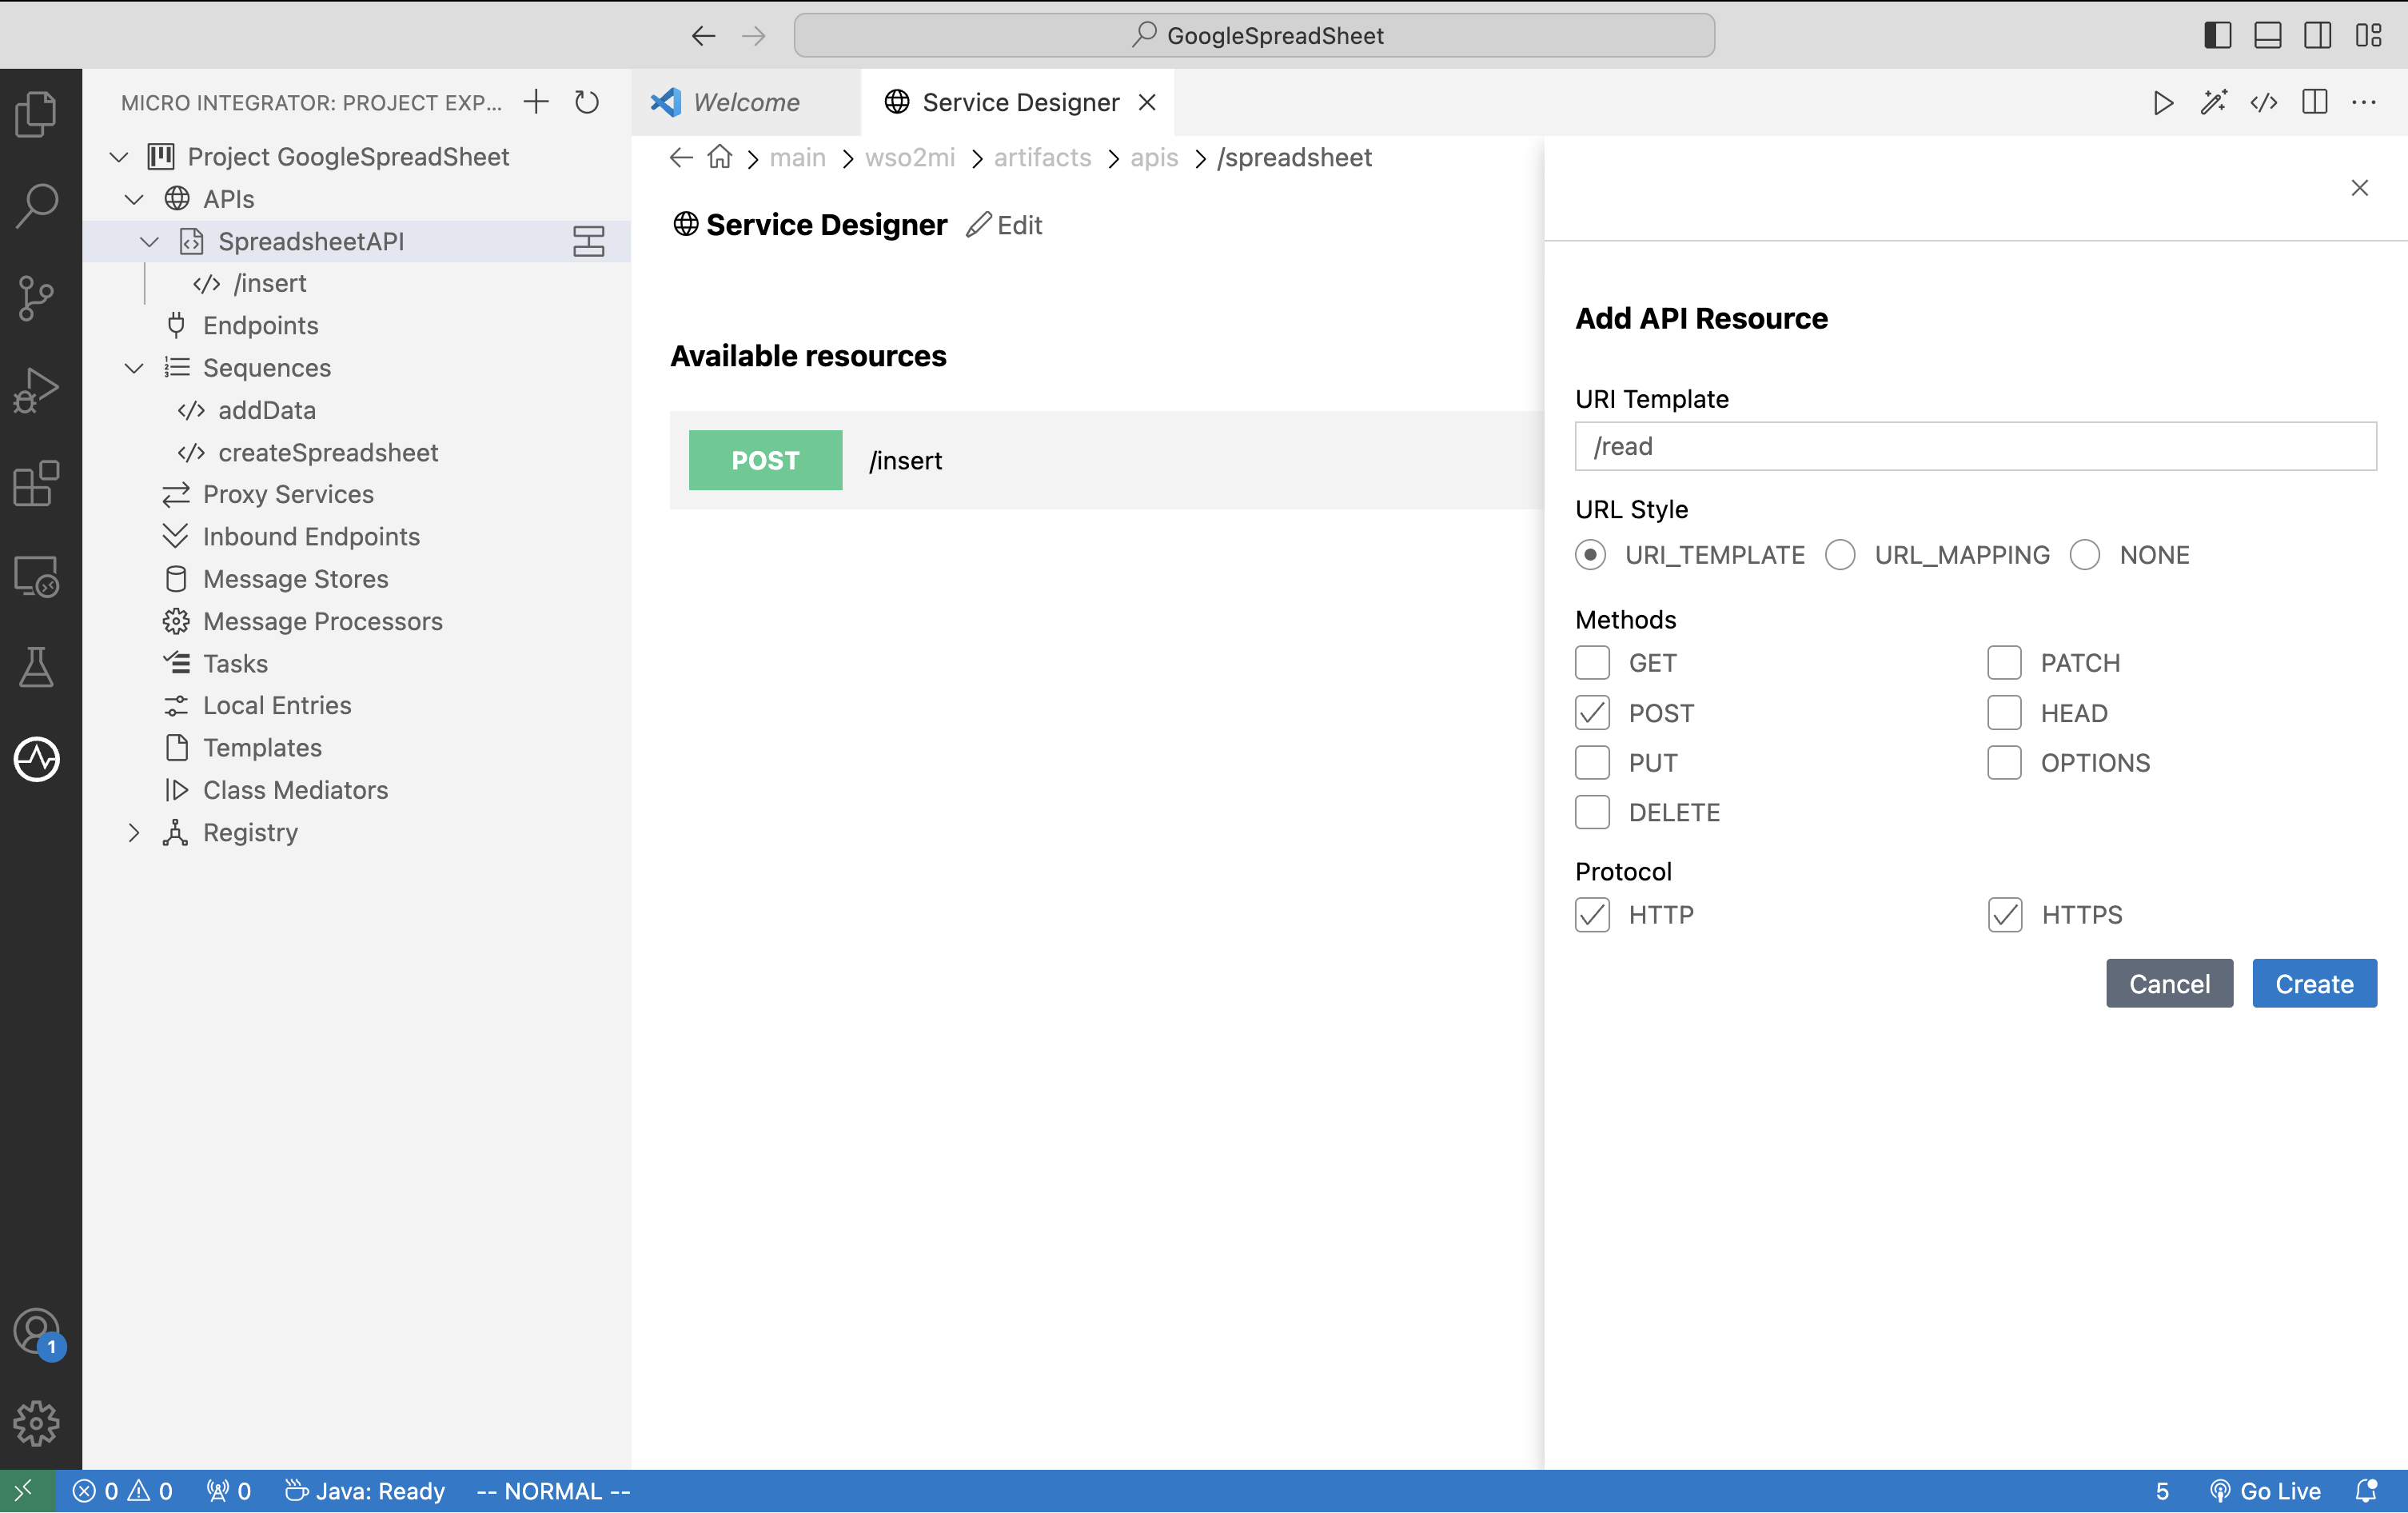Collapse Project GoogleSpreadSheet tree node
The width and height of the screenshot is (2408, 1513).
pyautogui.click(x=119, y=157)
